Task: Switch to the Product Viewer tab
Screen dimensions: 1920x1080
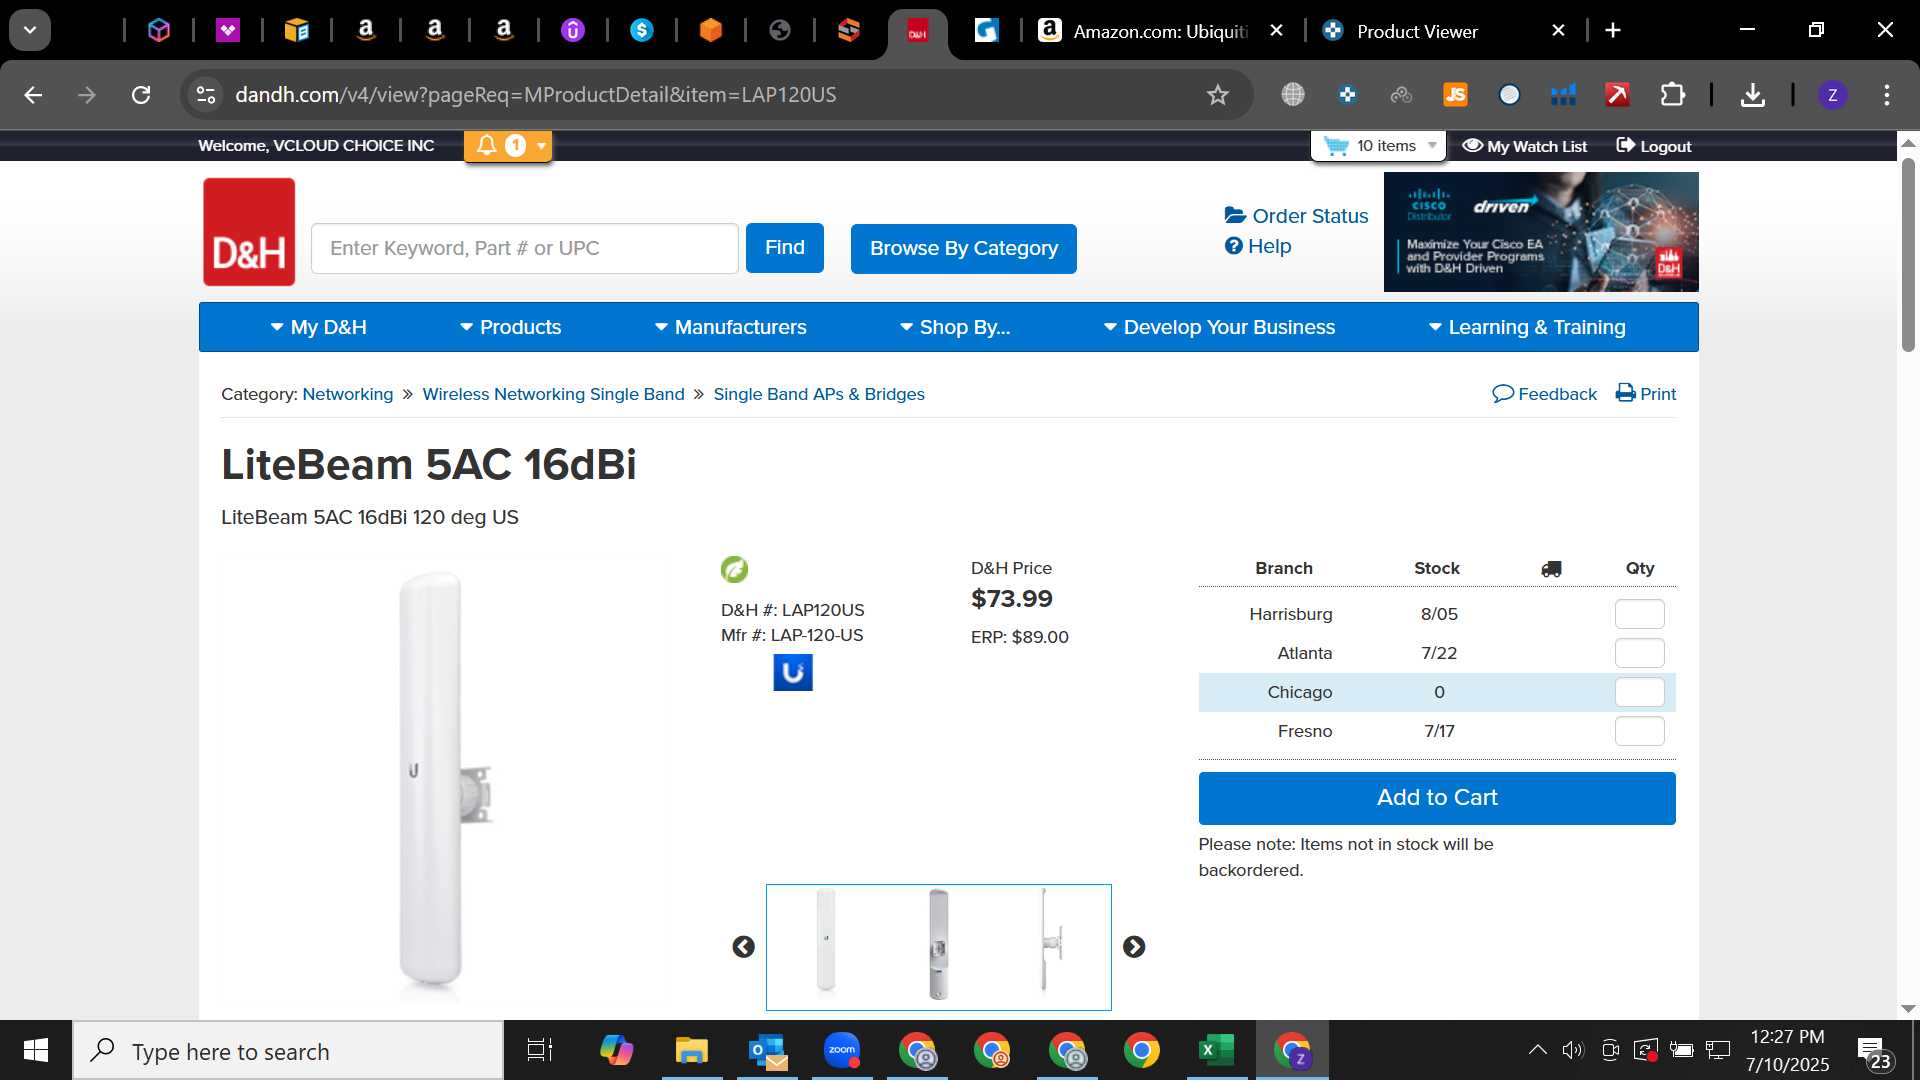Action: coord(1417,31)
